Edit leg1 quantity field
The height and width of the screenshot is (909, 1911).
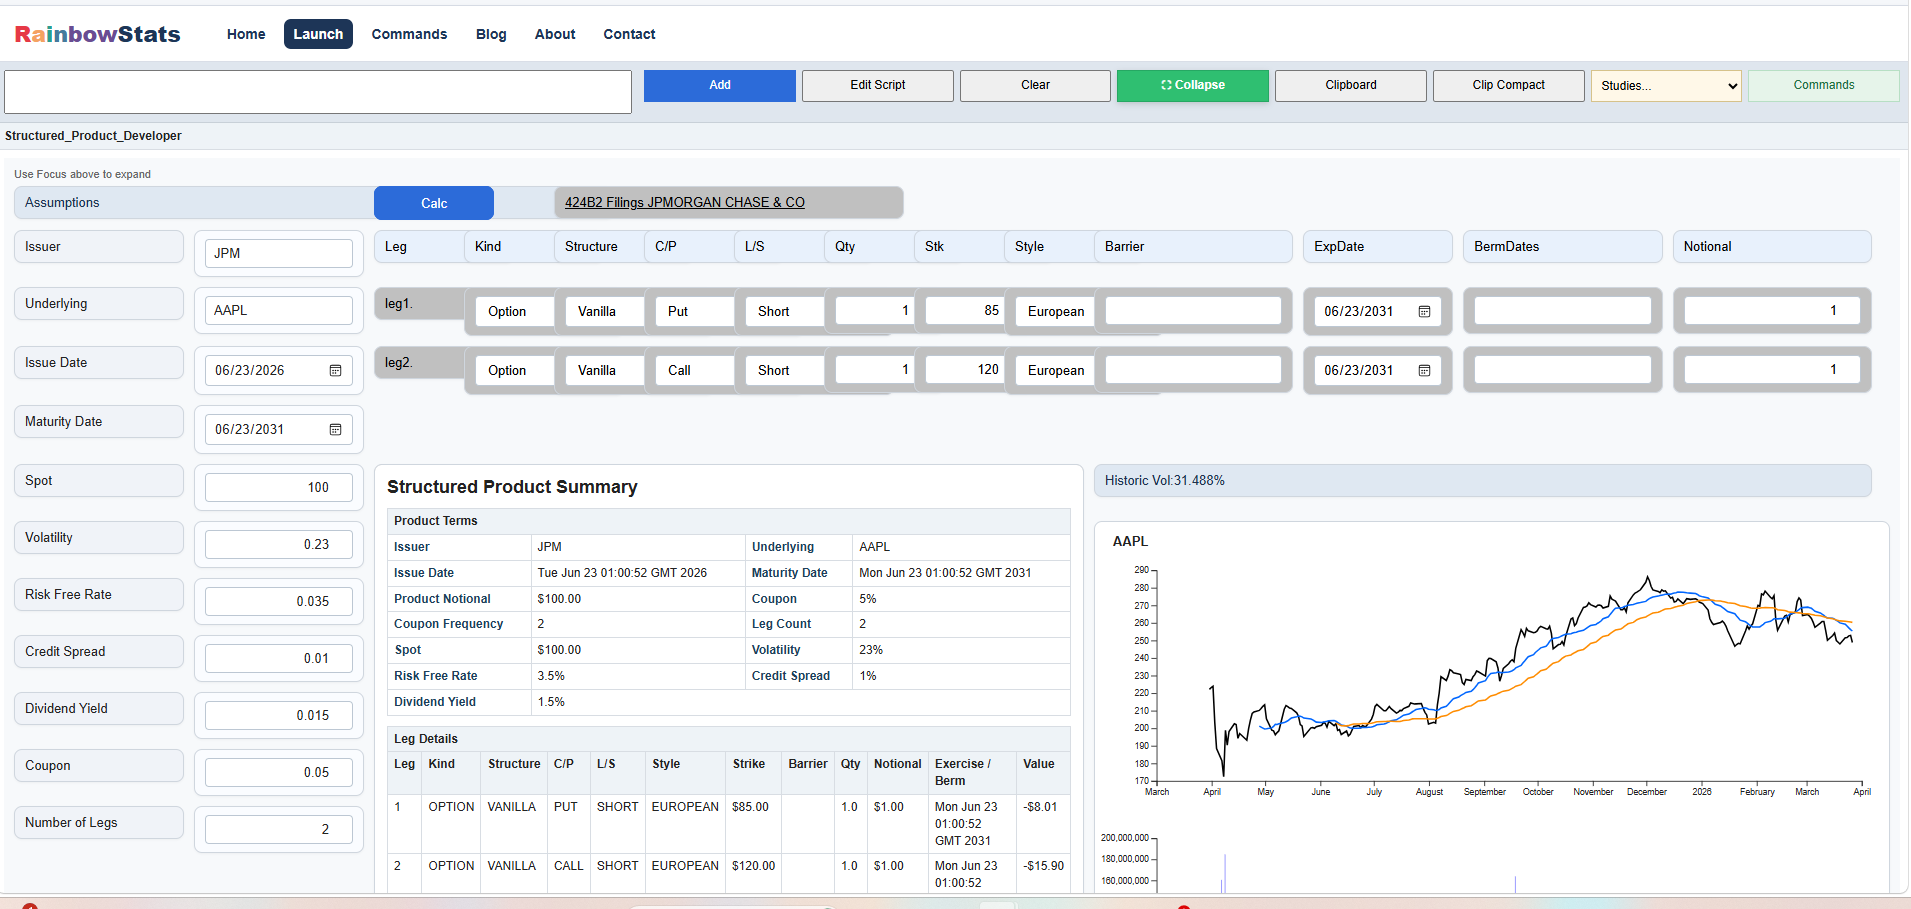[x=874, y=311]
